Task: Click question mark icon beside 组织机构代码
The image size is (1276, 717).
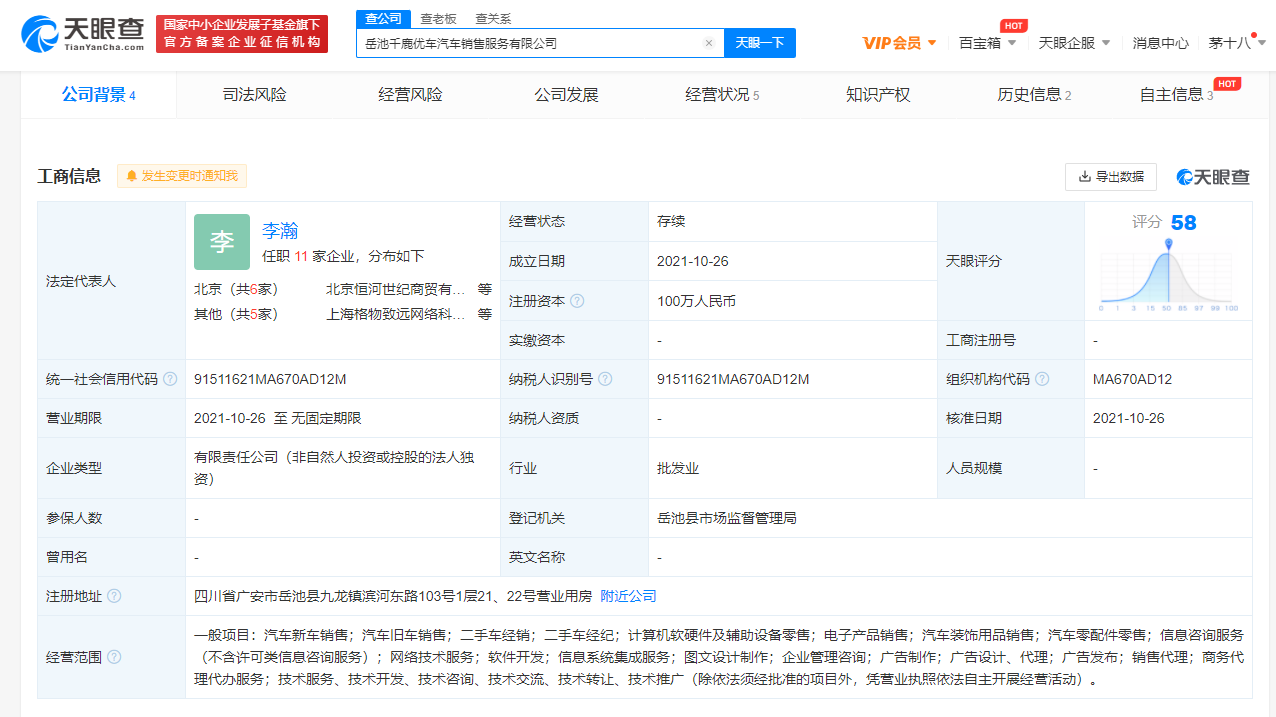Action: 1041,379
